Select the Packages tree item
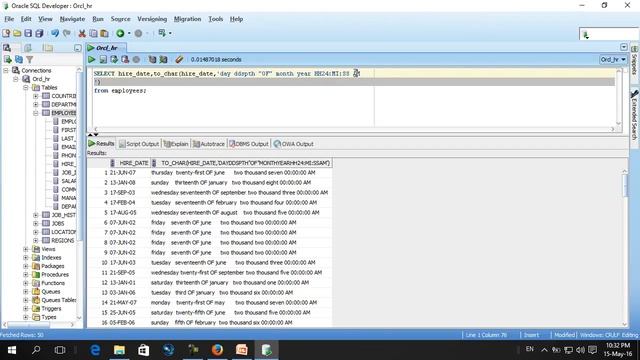 [x=53, y=266]
